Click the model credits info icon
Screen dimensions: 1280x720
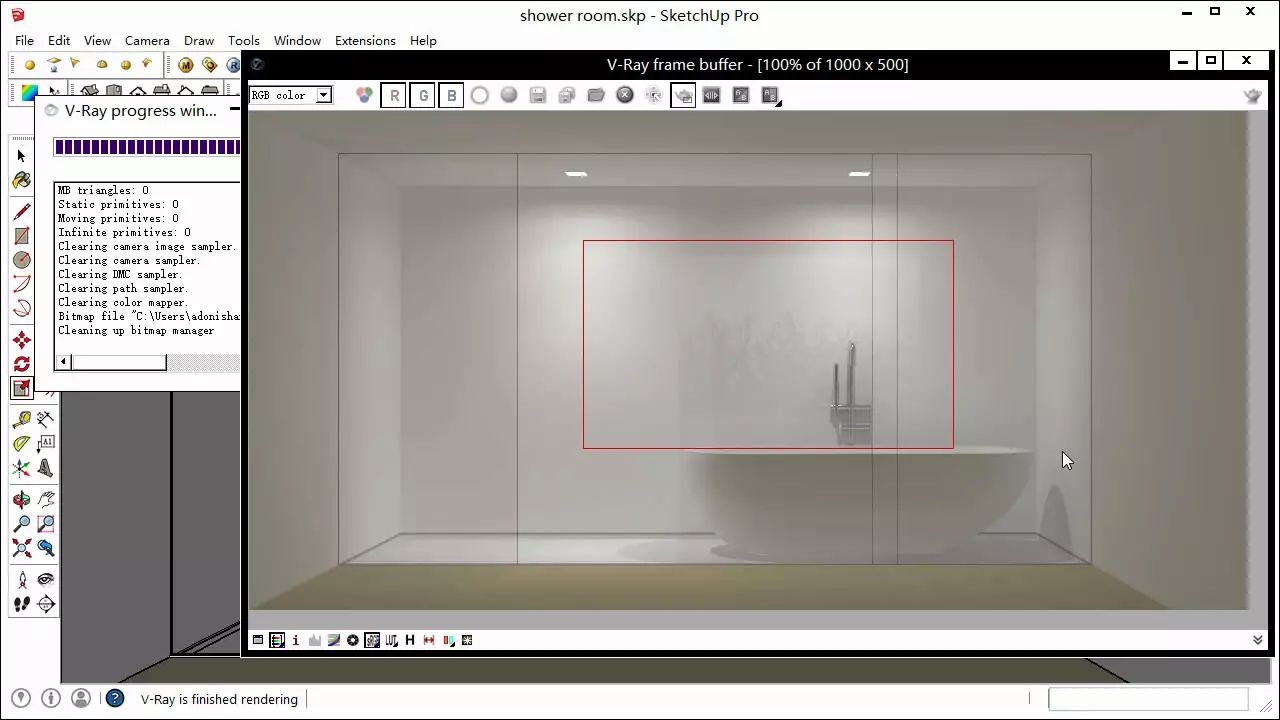point(51,699)
